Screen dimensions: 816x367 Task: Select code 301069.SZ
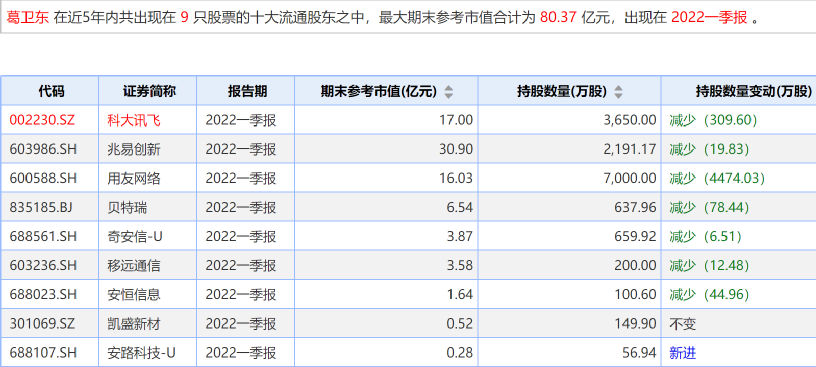(42, 324)
